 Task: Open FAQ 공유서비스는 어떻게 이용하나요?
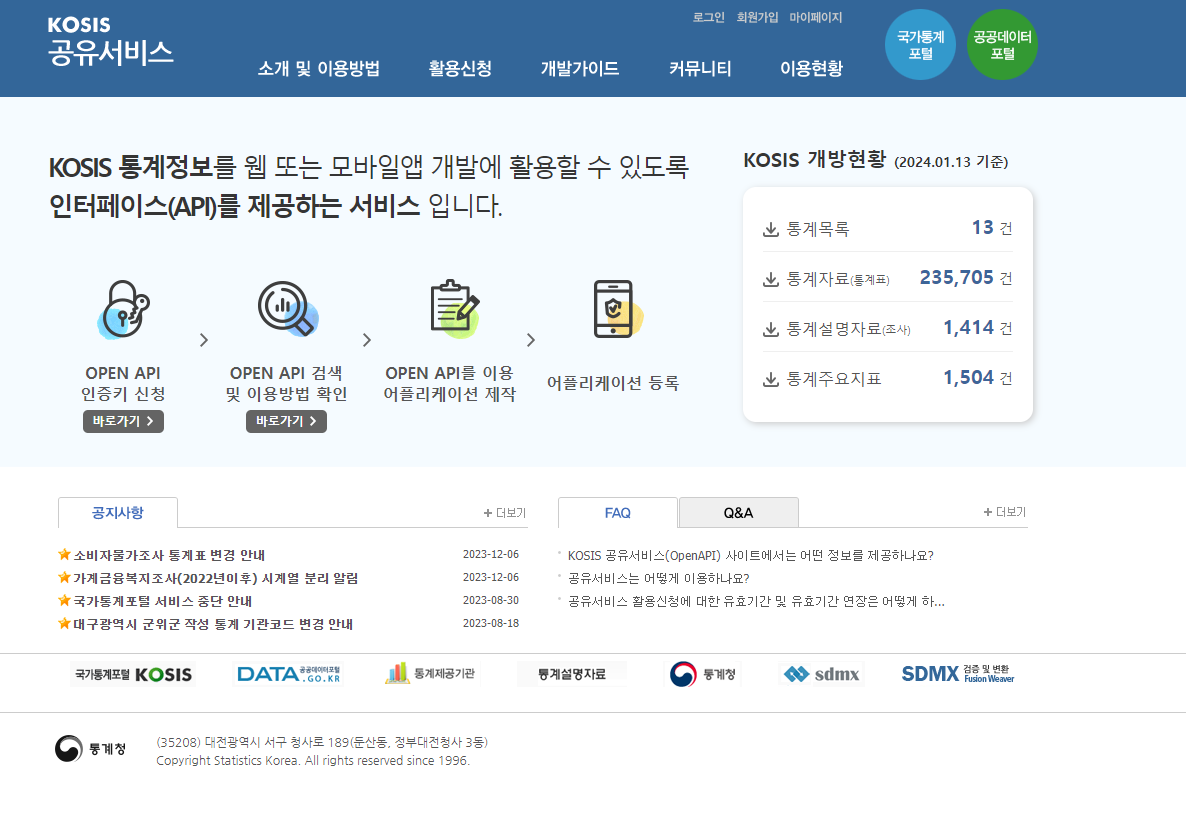coord(659,579)
